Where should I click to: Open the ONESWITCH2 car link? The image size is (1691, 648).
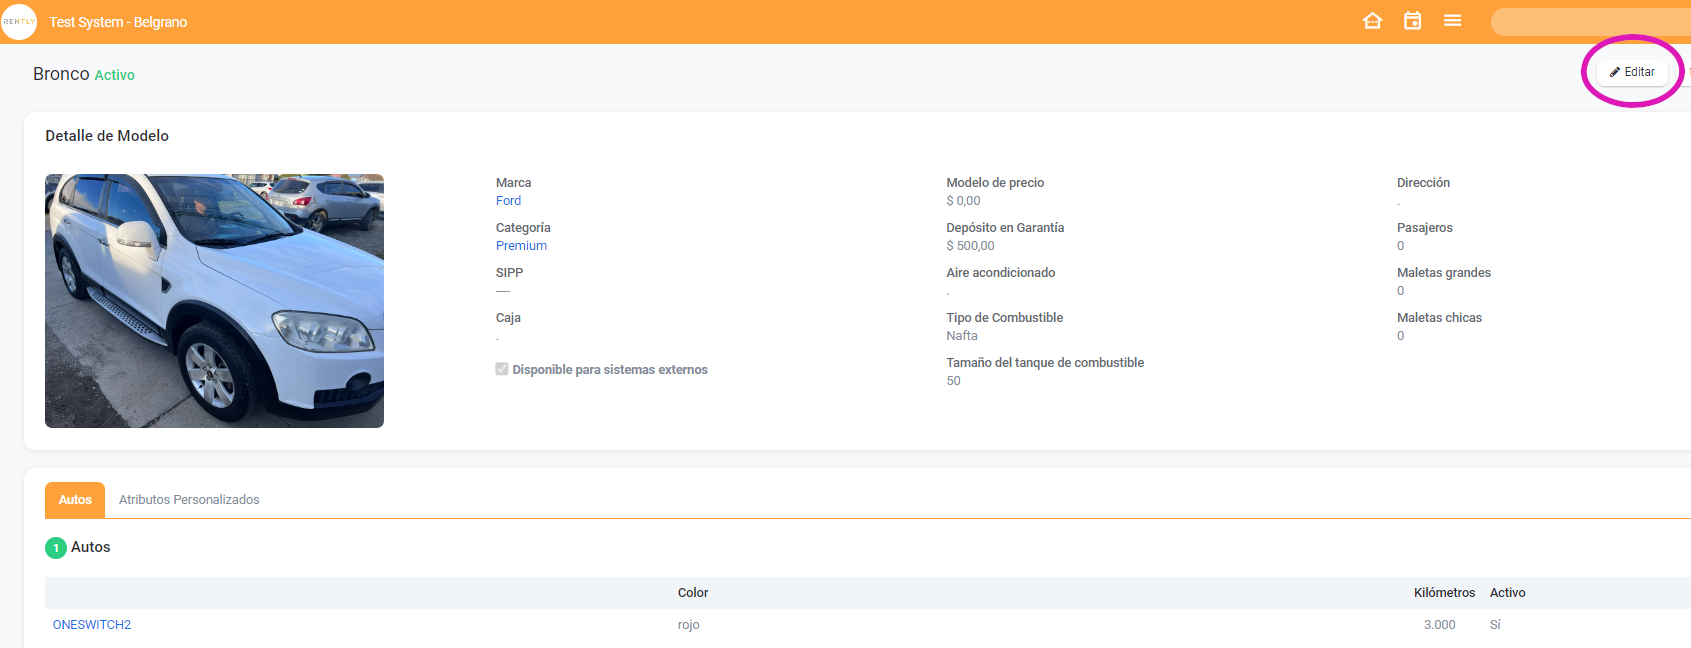tap(92, 625)
